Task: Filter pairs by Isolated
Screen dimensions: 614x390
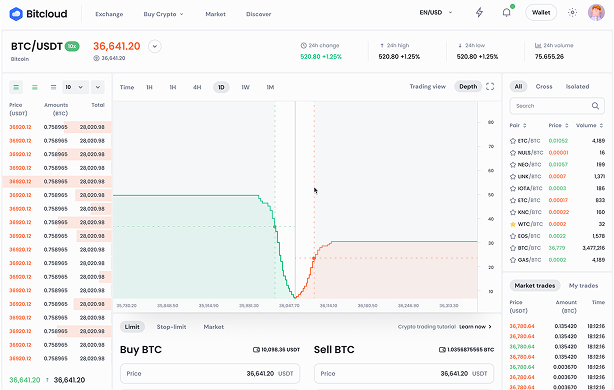Action: click(577, 87)
